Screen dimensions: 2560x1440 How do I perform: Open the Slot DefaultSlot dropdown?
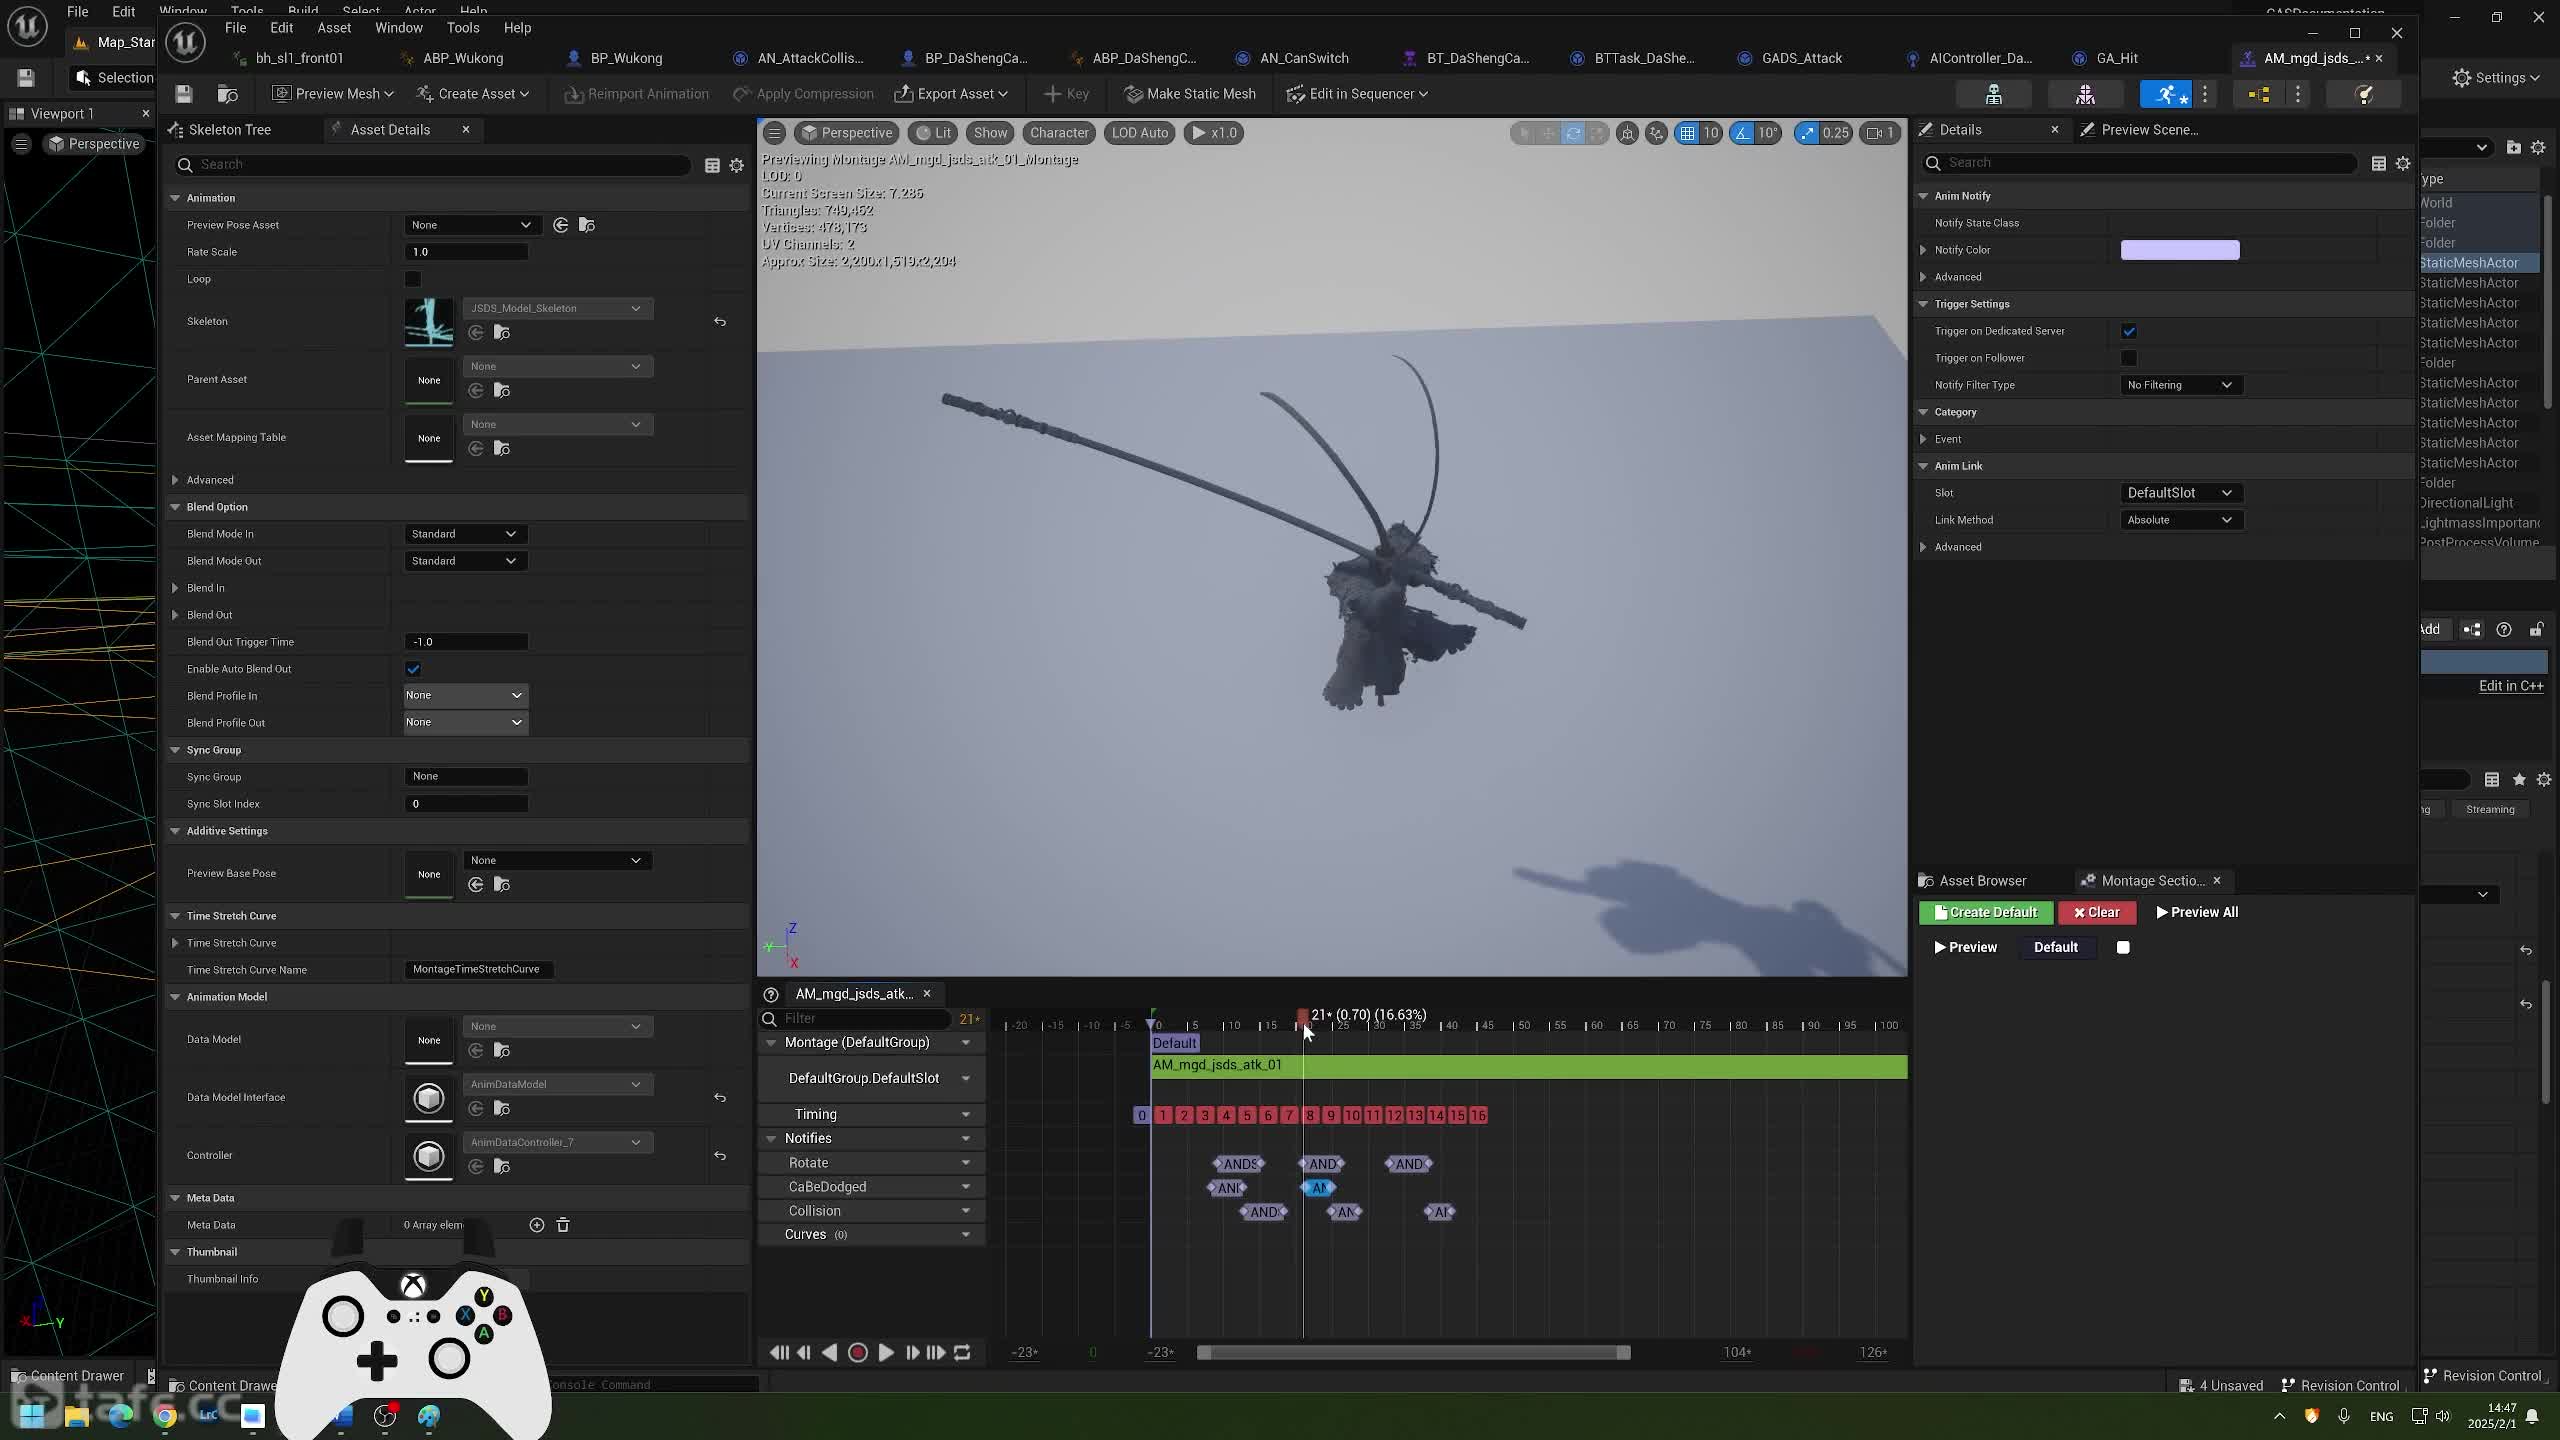[2180, 493]
